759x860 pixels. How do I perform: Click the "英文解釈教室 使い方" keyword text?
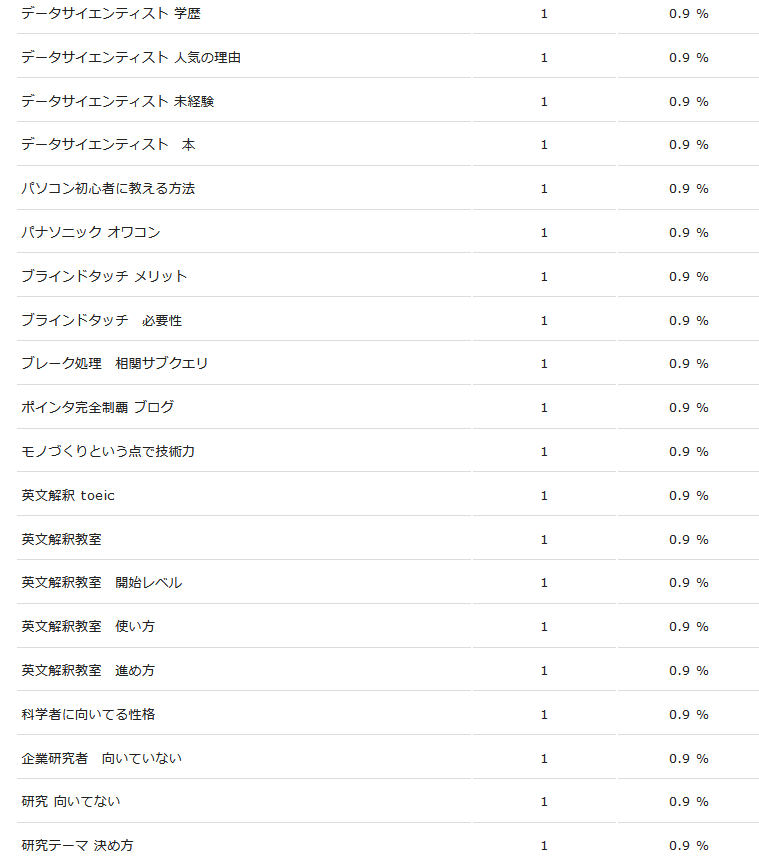[x=88, y=627]
